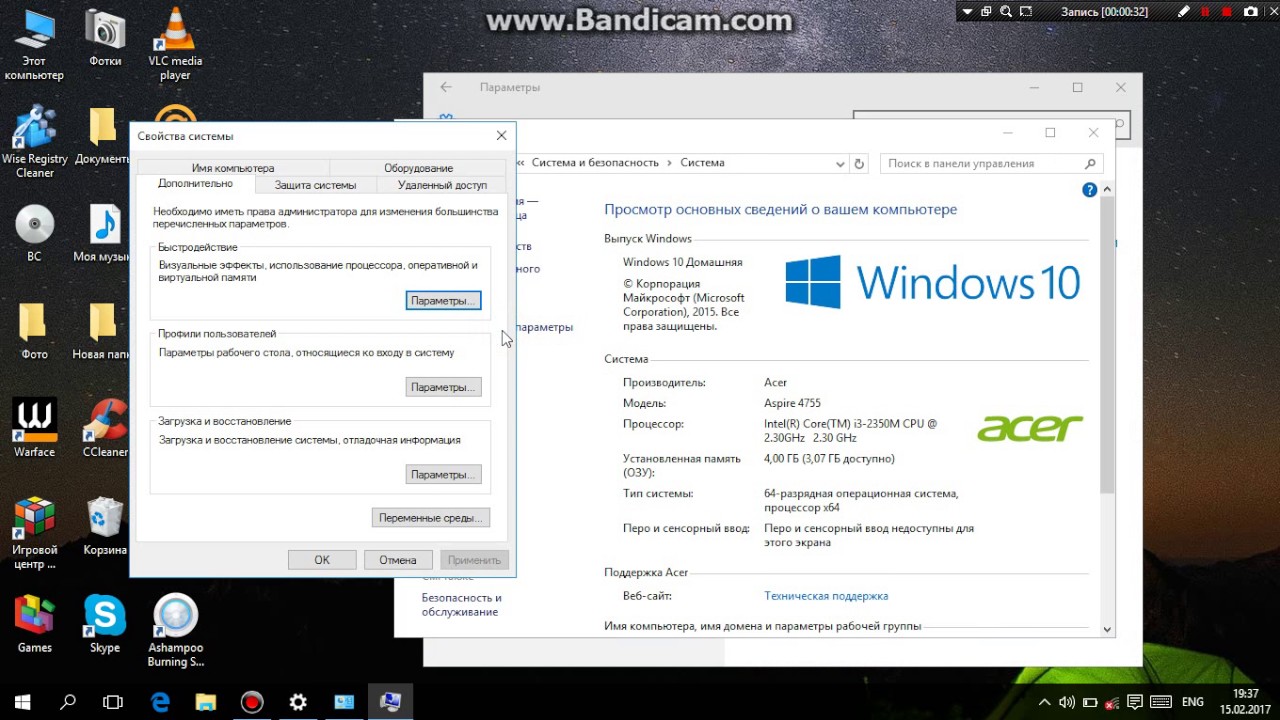The image size is (1280, 720).
Task: Stop the Bandicam recording
Action: [x=1227, y=12]
